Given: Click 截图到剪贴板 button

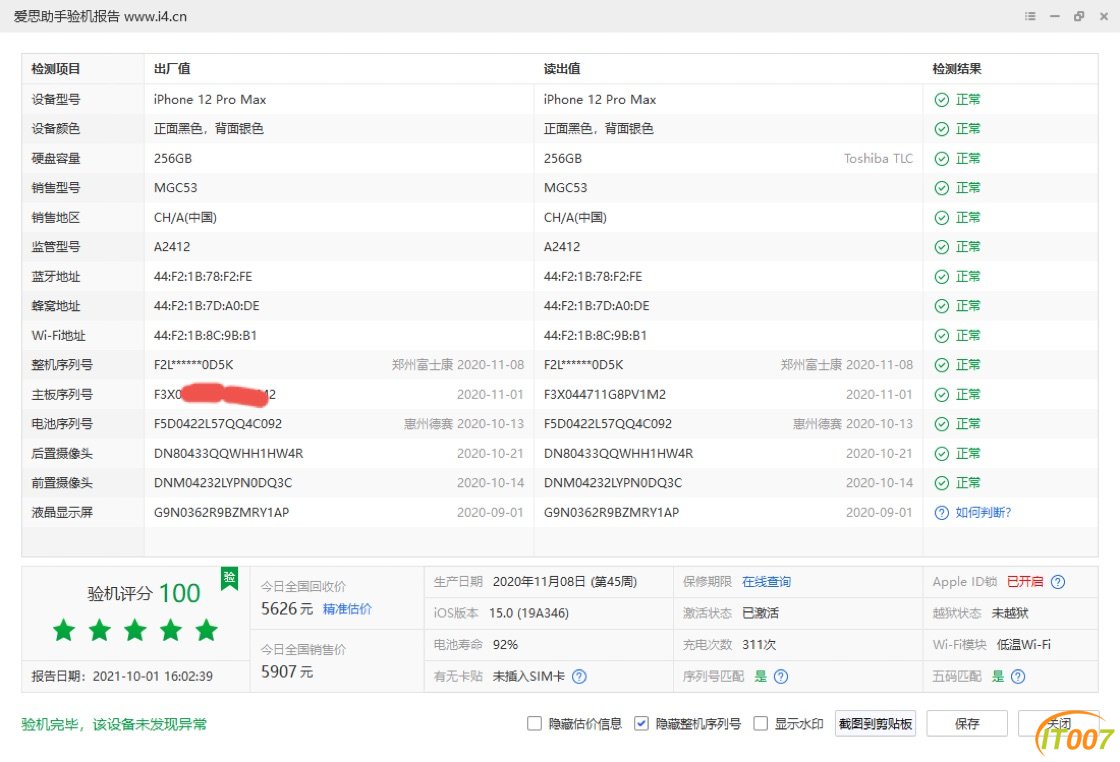Looking at the screenshot, I should coord(875,723).
